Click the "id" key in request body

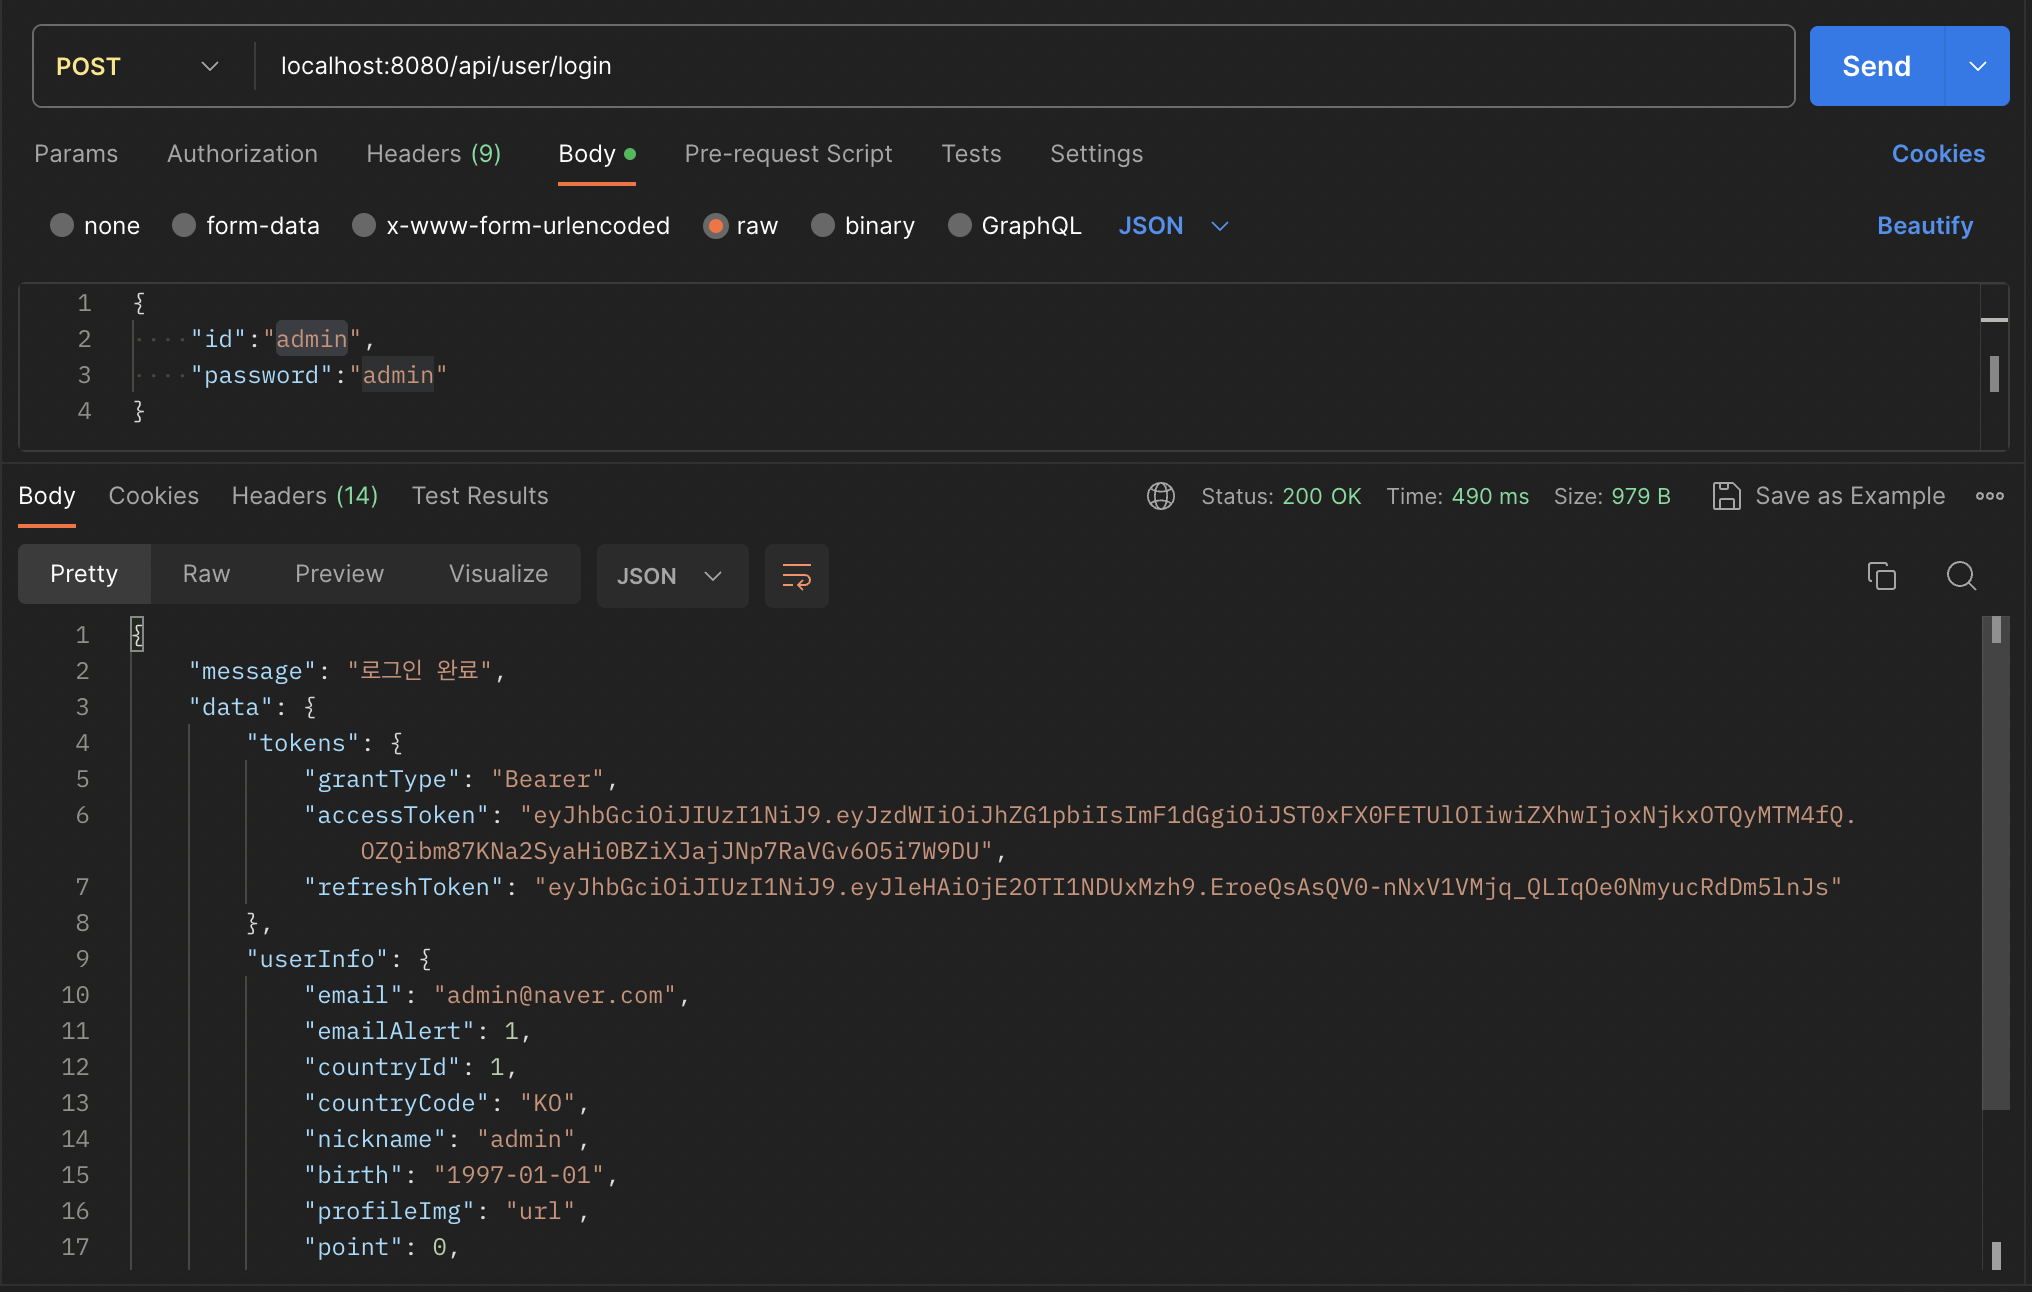click(218, 339)
